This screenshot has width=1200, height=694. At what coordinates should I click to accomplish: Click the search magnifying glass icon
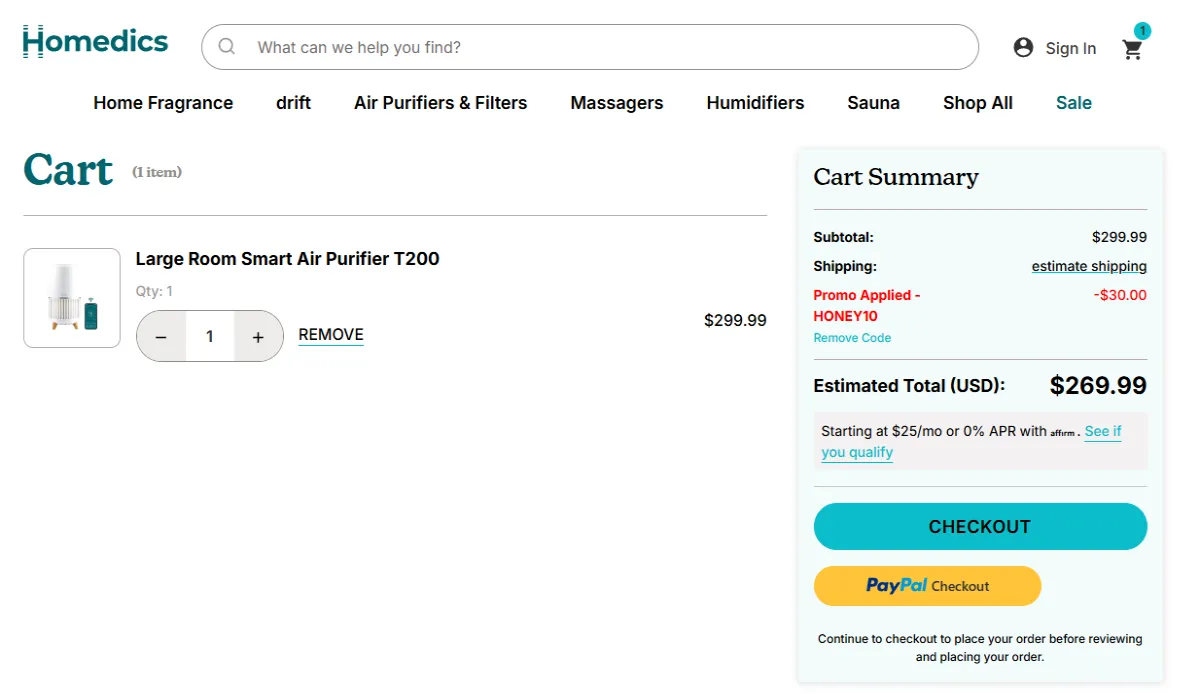[227, 46]
